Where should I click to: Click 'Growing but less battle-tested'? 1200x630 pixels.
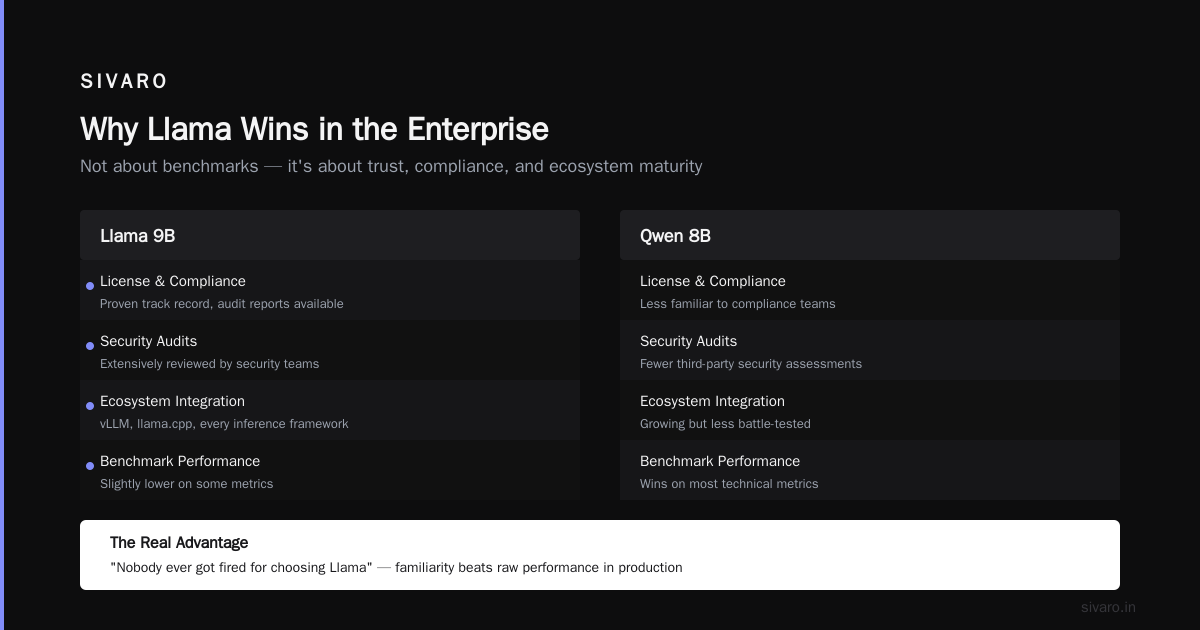click(725, 424)
